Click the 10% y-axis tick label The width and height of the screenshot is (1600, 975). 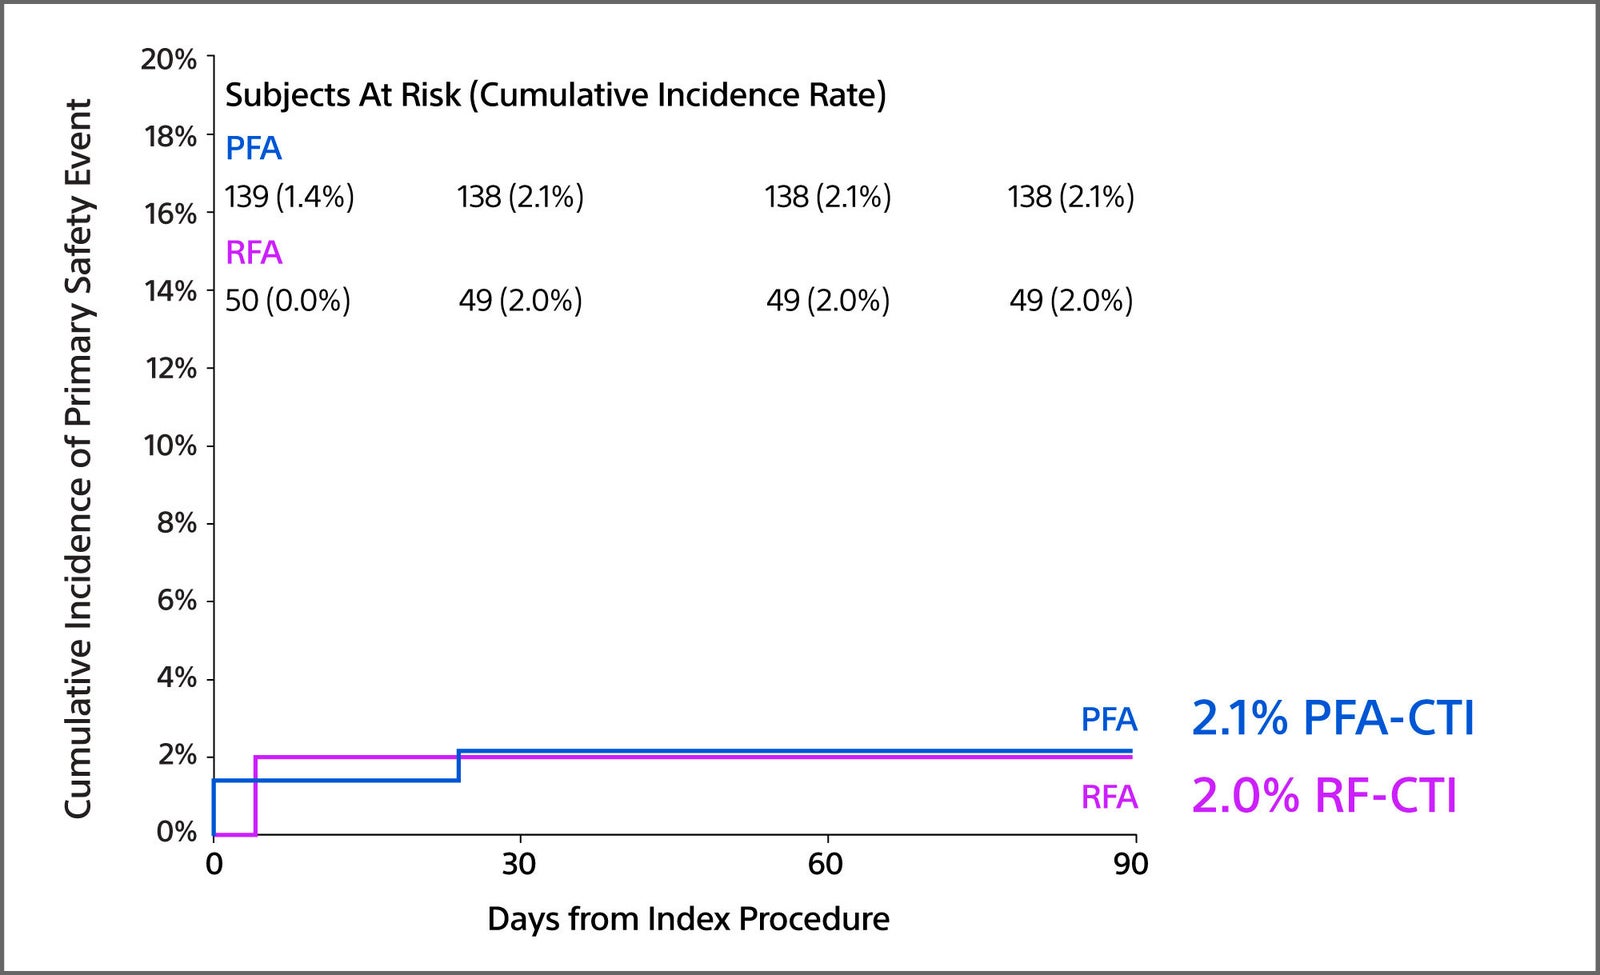[x=170, y=446]
